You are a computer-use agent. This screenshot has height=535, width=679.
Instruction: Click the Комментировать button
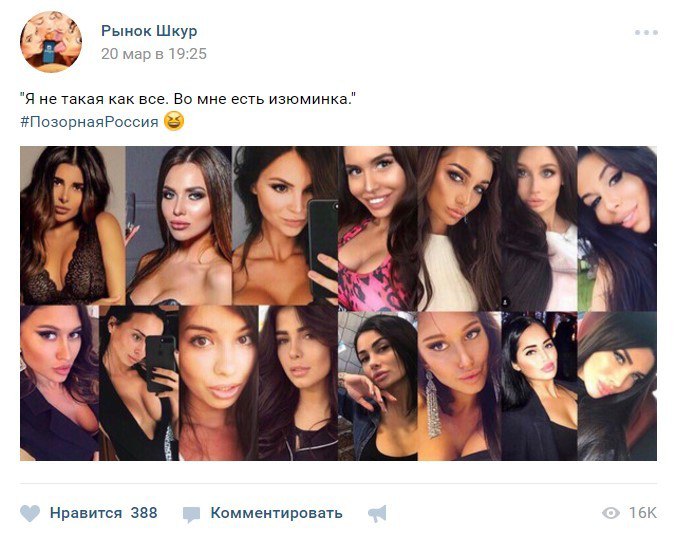coord(276,513)
